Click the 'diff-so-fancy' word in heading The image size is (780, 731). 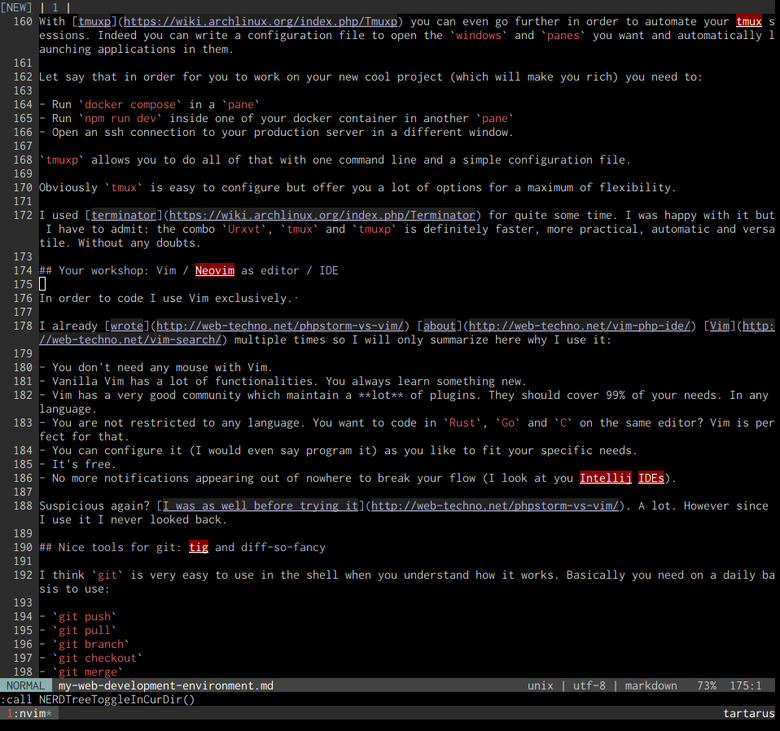coord(283,547)
